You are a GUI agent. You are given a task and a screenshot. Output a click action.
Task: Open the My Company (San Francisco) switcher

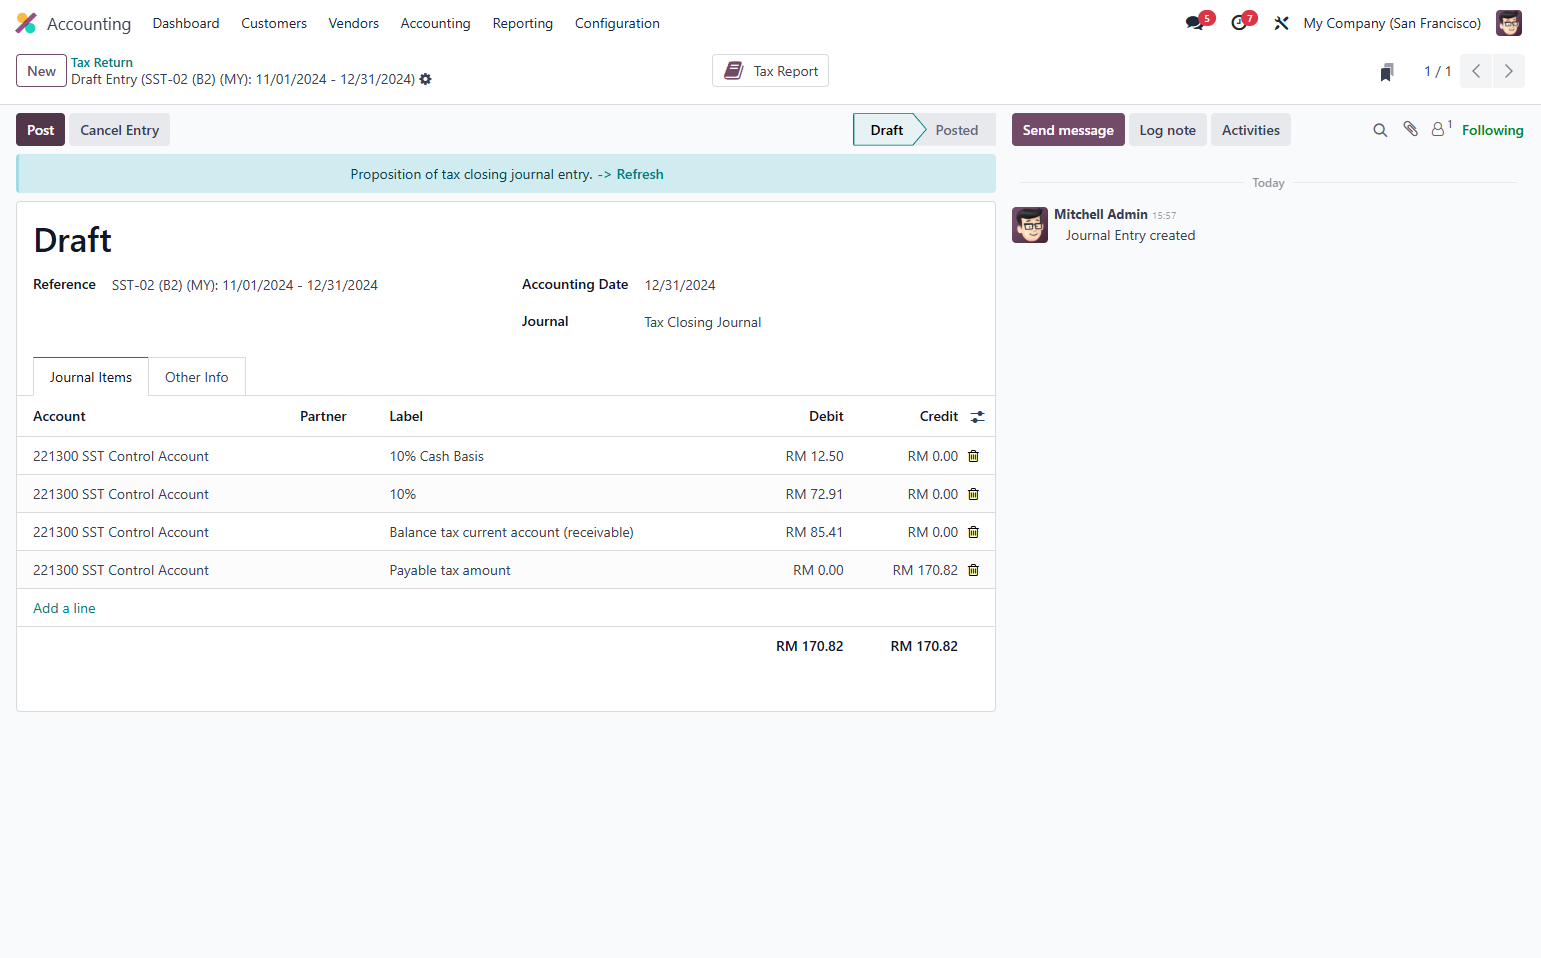(1392, 23)
